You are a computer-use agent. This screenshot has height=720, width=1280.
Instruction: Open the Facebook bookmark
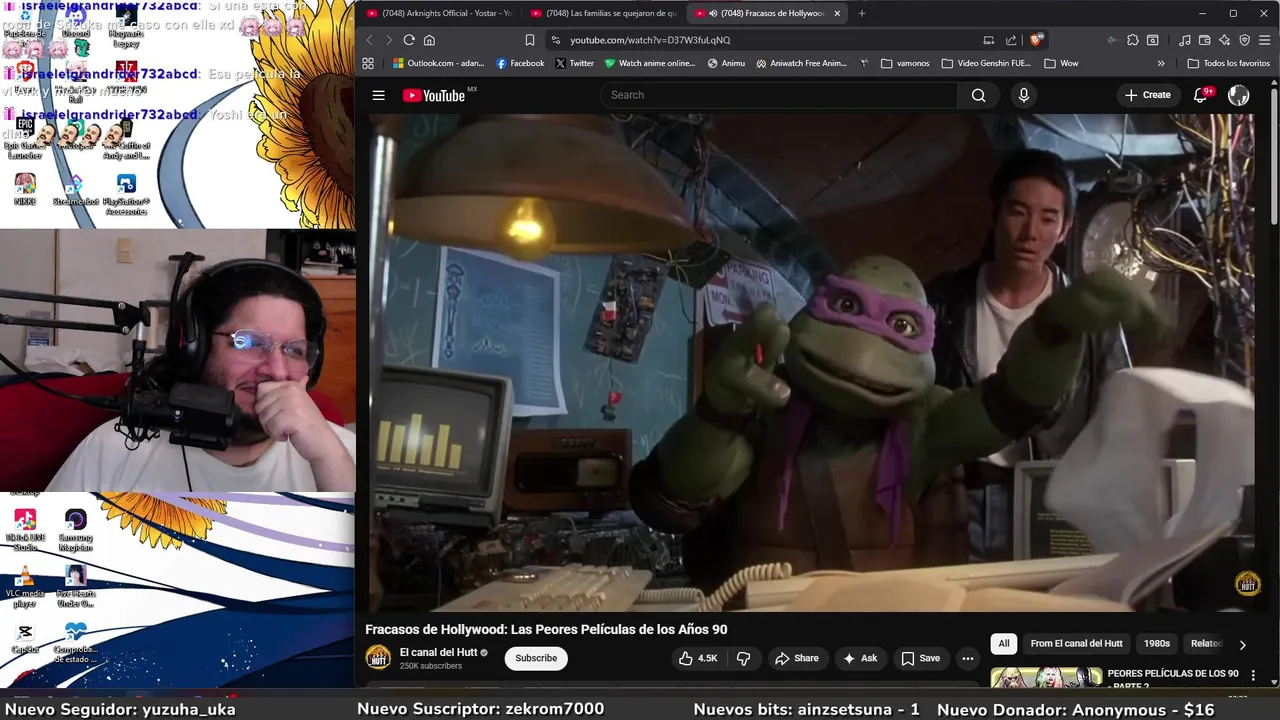coord(520,63)
